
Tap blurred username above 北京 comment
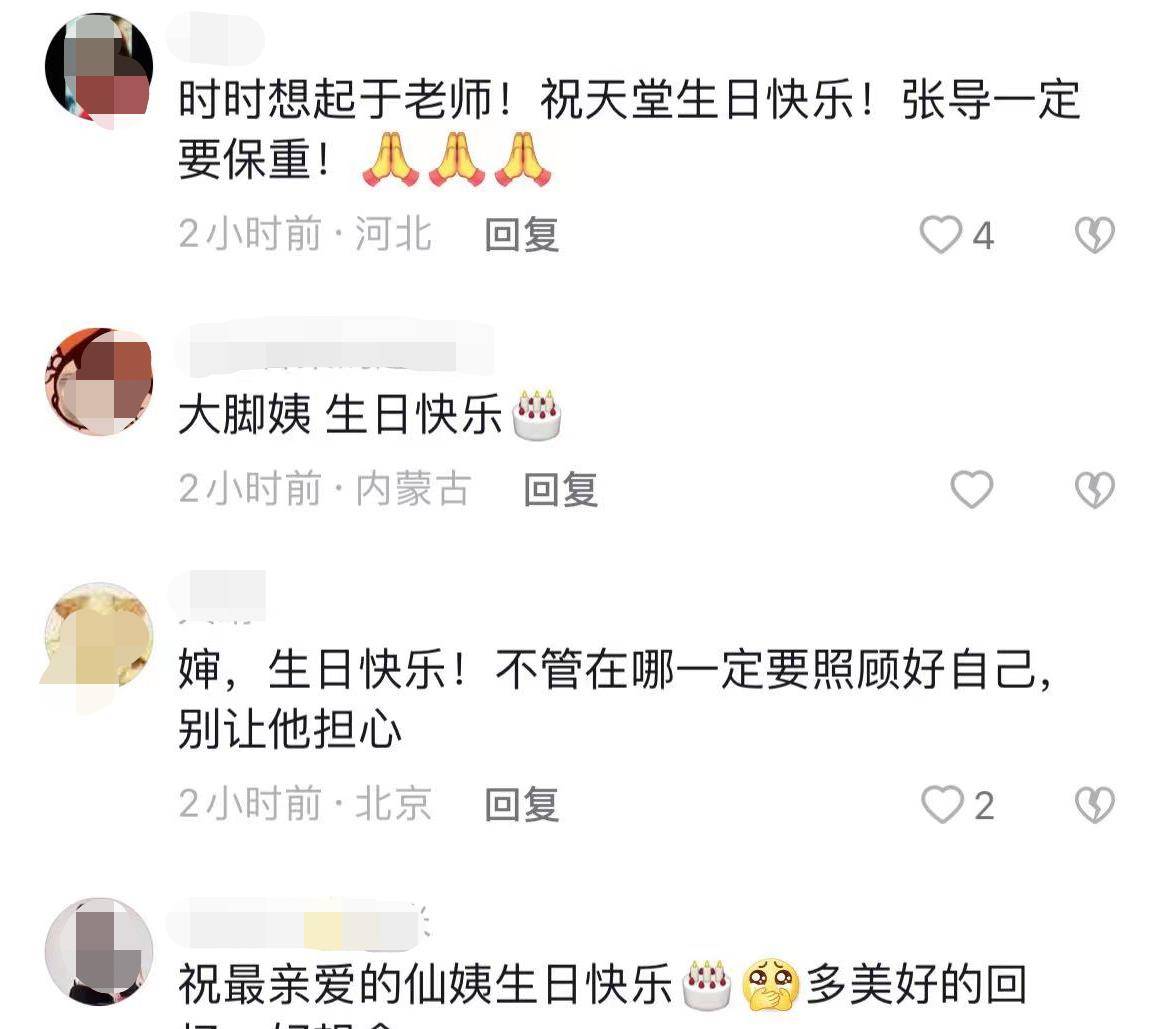point(217,595)
